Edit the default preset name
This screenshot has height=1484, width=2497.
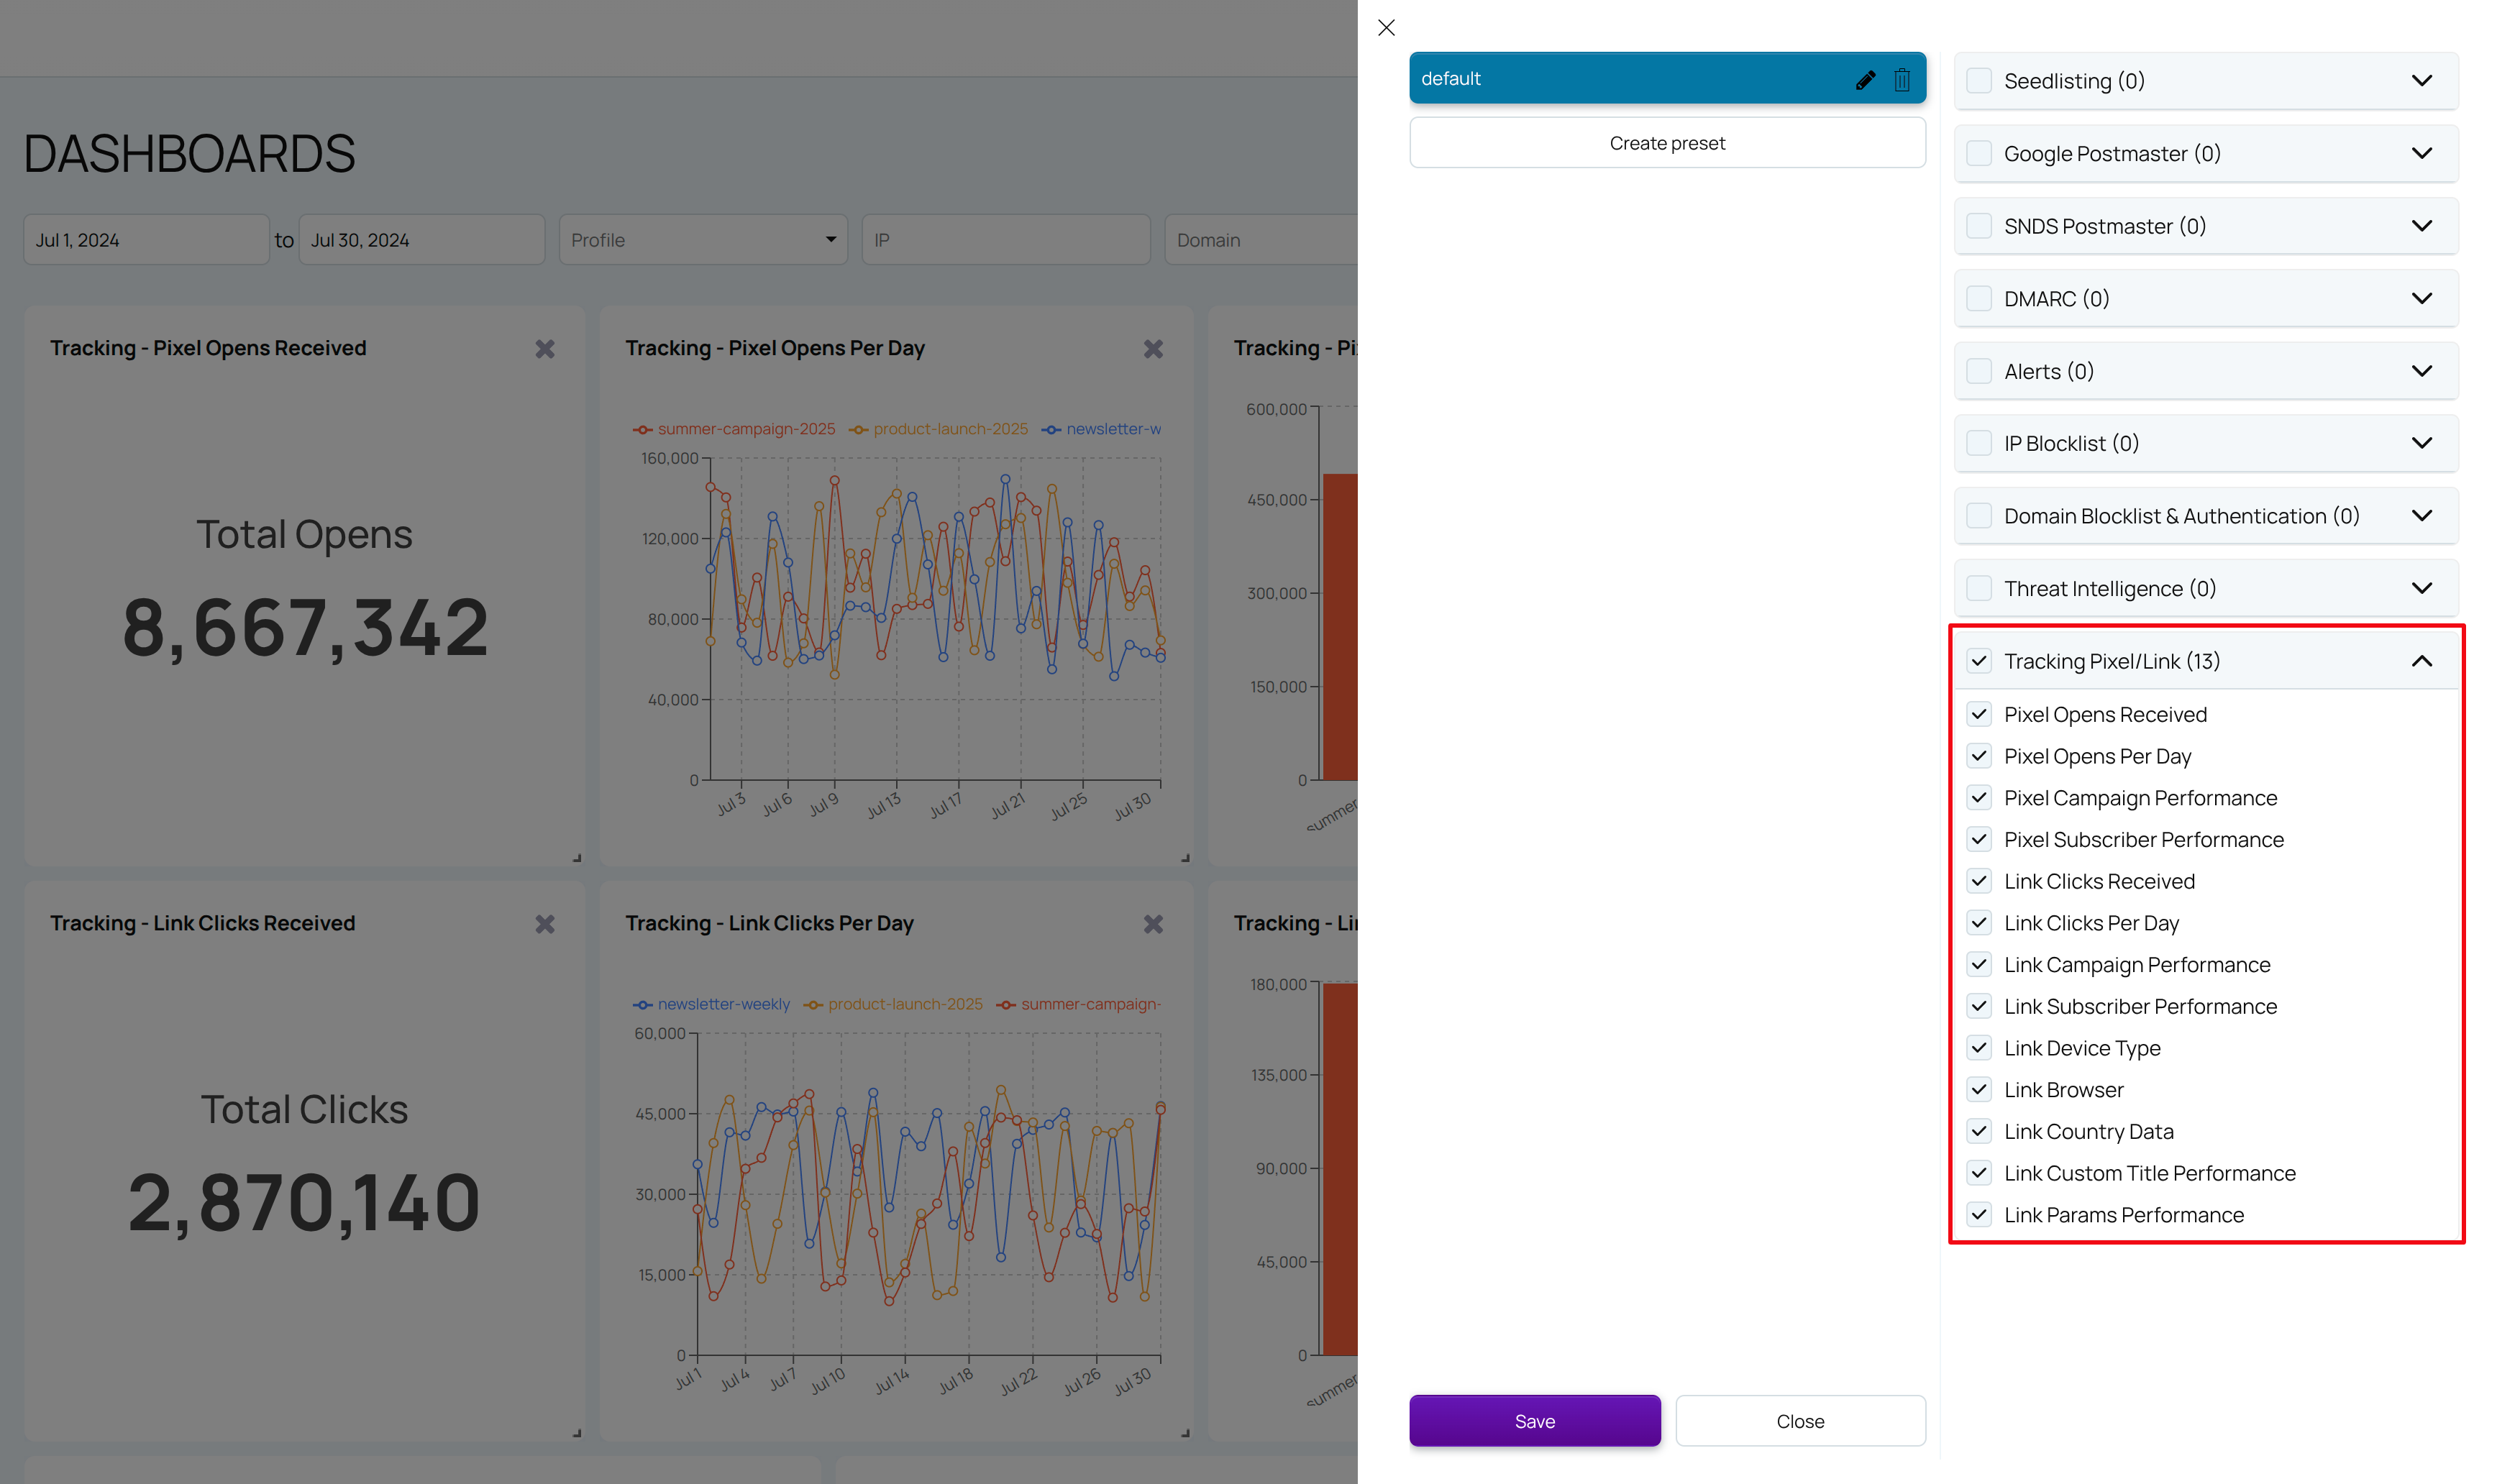tap(1865, 78)
